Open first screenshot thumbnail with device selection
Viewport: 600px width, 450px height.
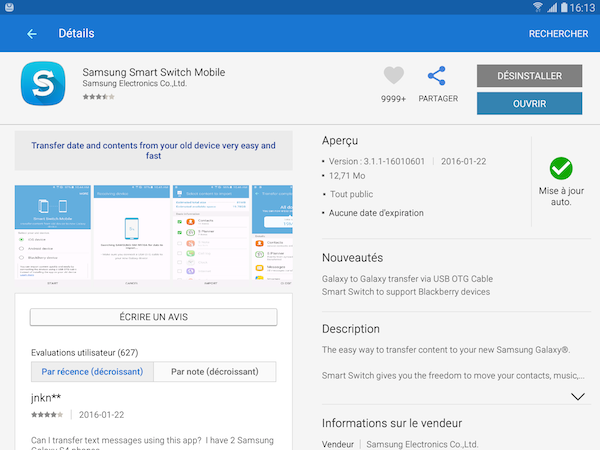pos(53,235)
